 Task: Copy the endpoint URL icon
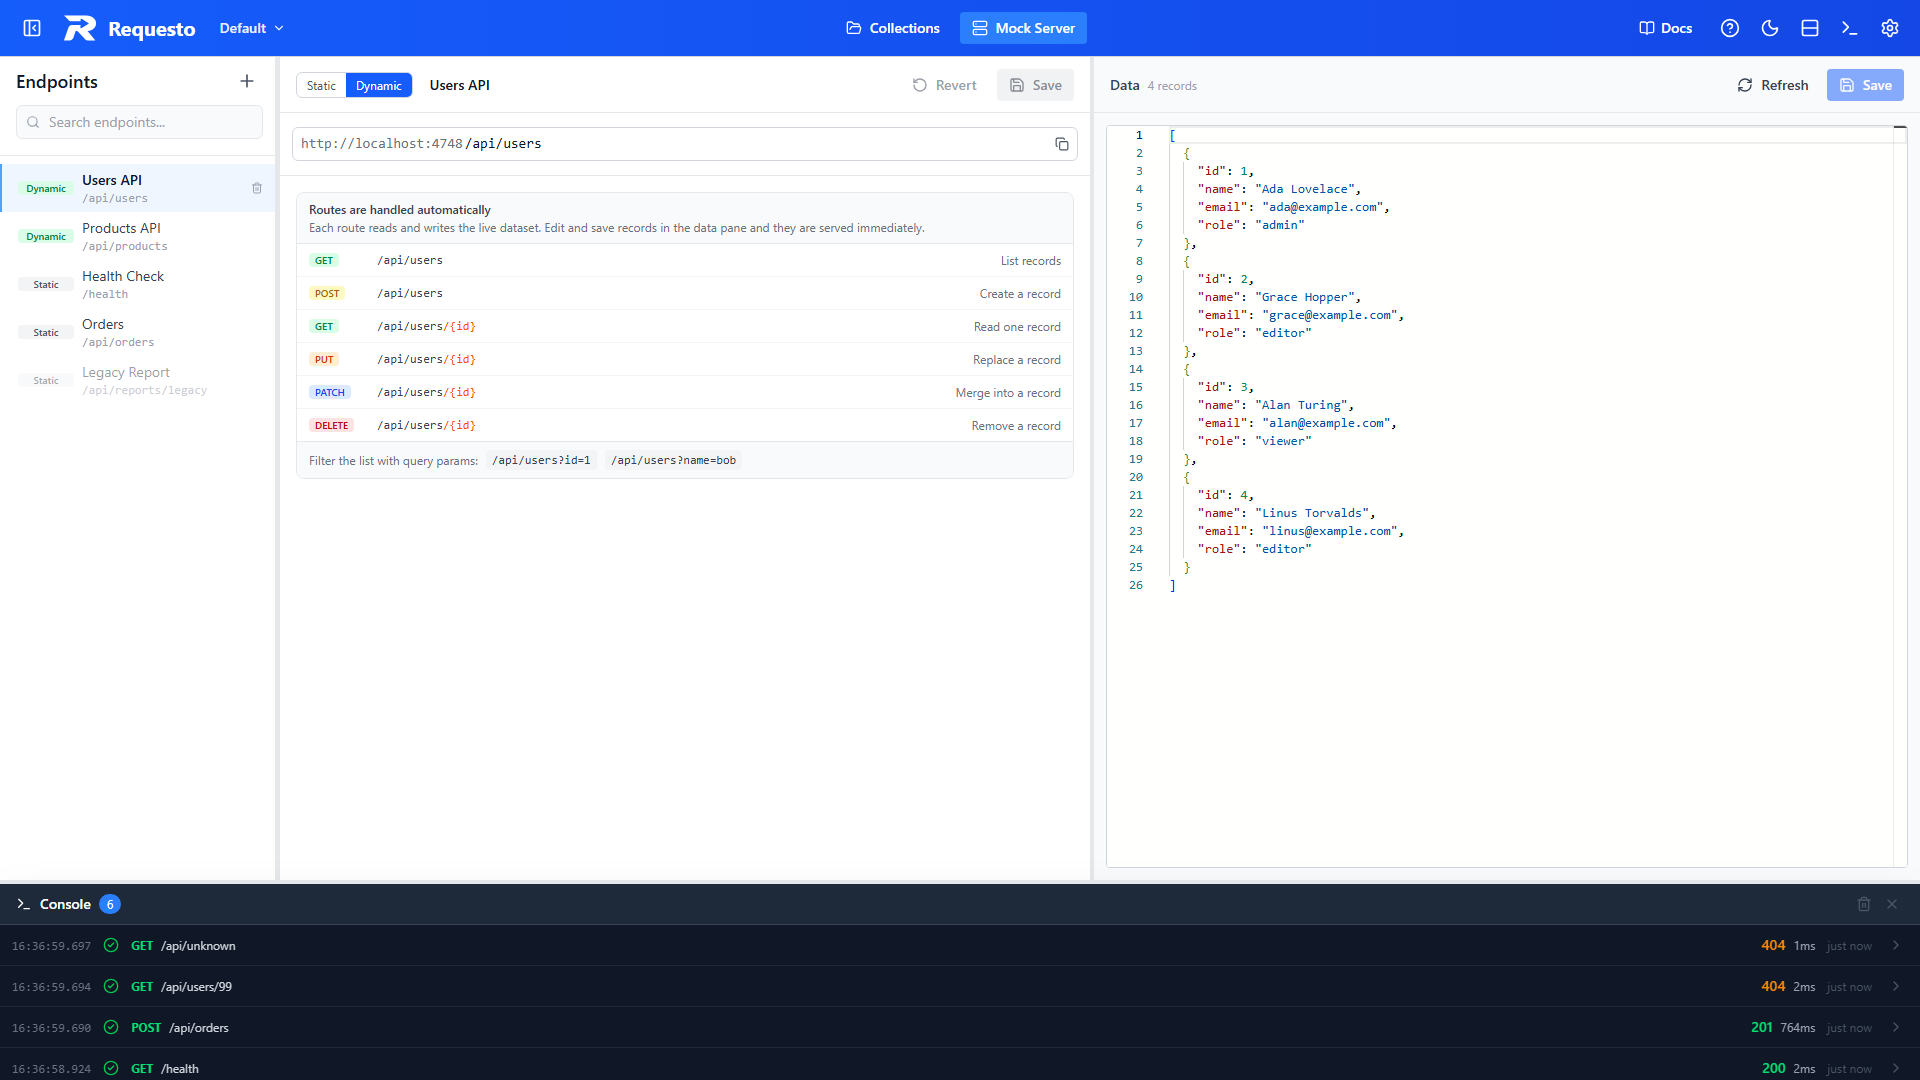tap(1062, 144)
